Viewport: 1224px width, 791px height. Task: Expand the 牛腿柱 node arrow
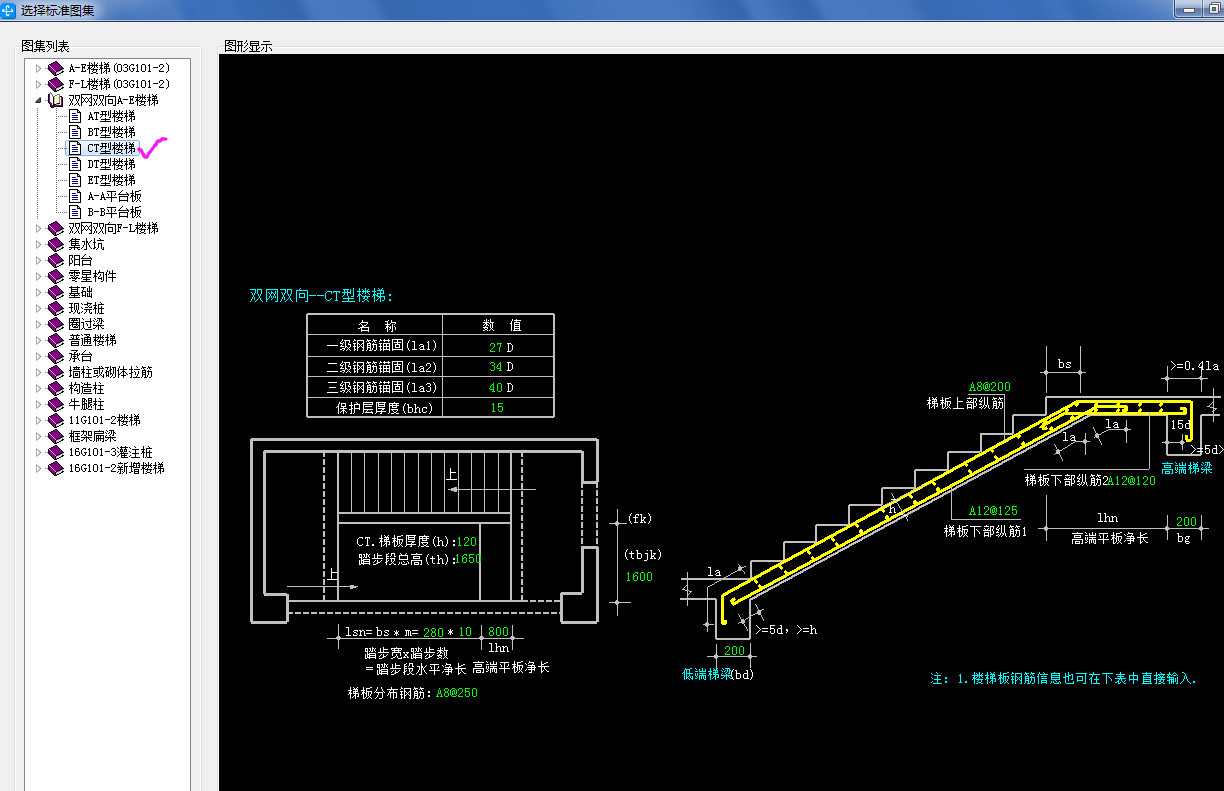(39, 404)
